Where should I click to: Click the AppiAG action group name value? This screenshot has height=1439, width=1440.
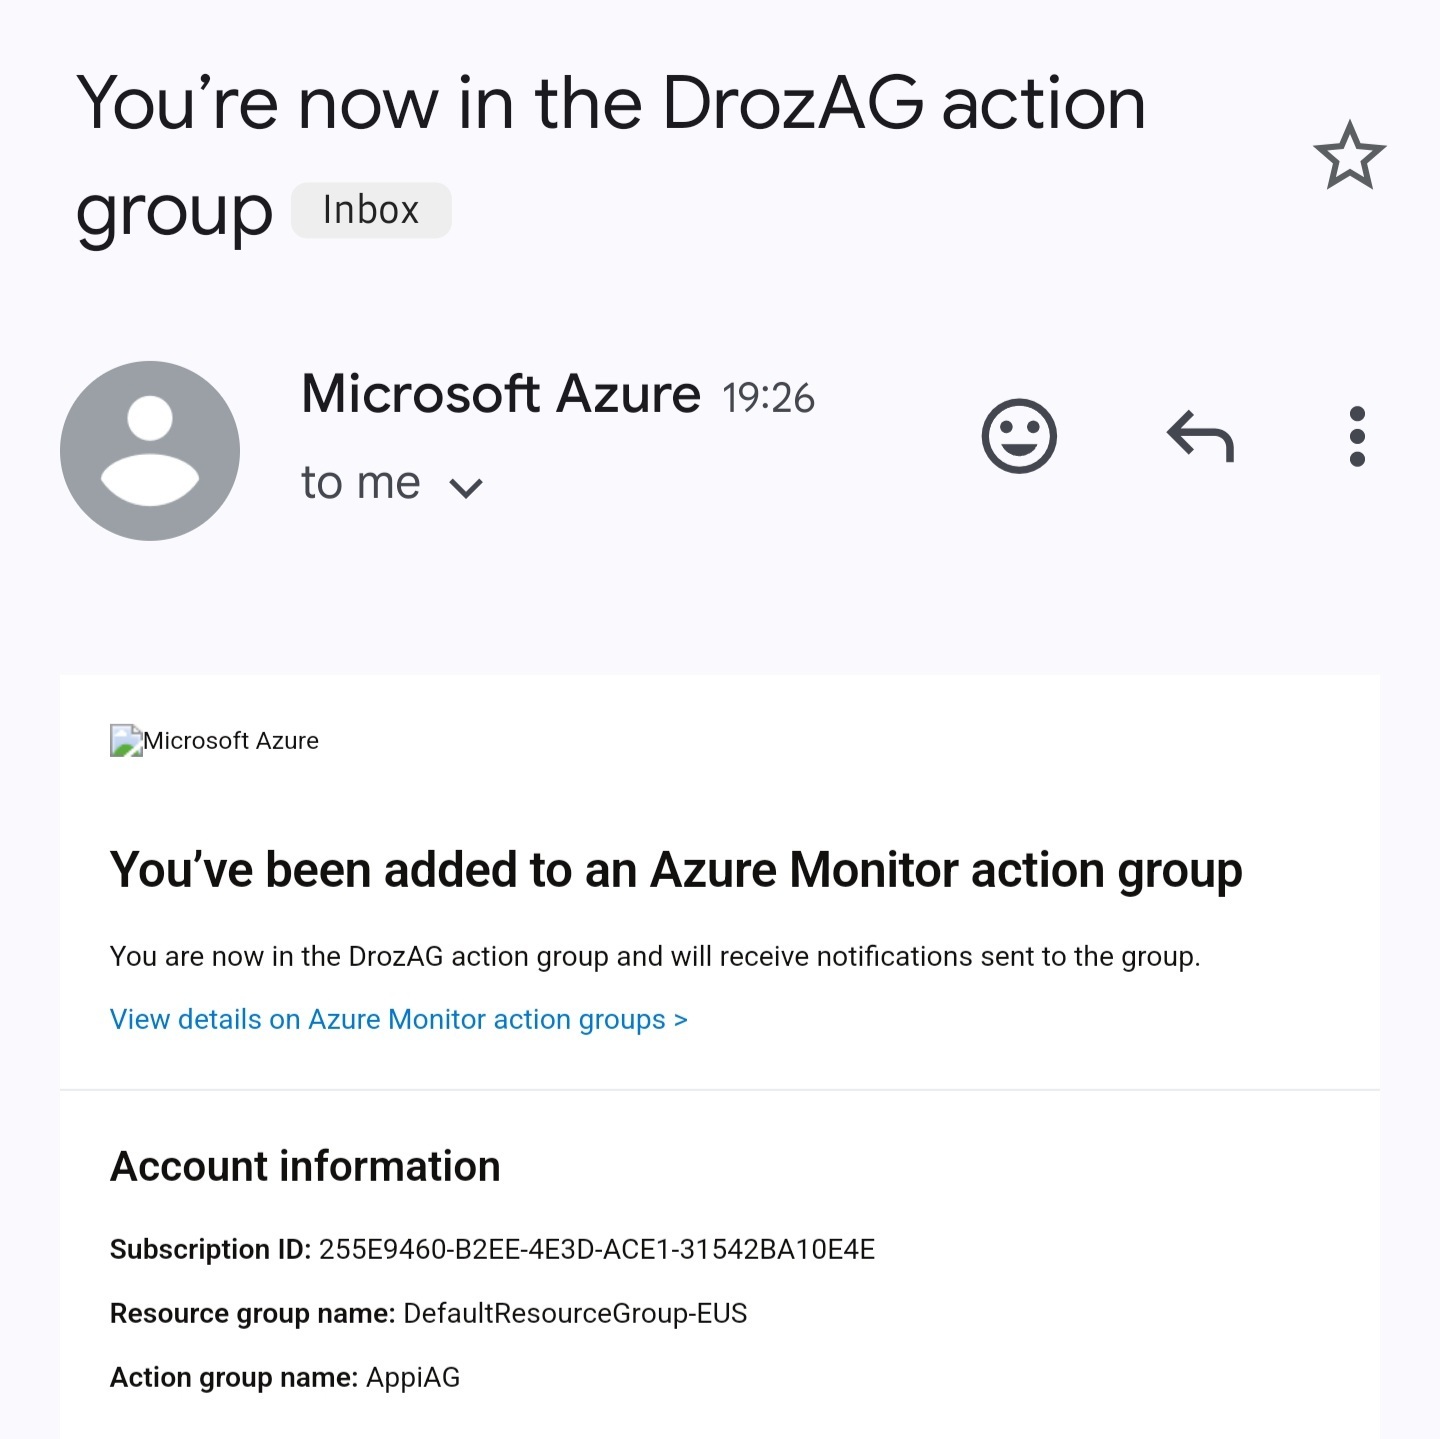tap(413, 1378)
